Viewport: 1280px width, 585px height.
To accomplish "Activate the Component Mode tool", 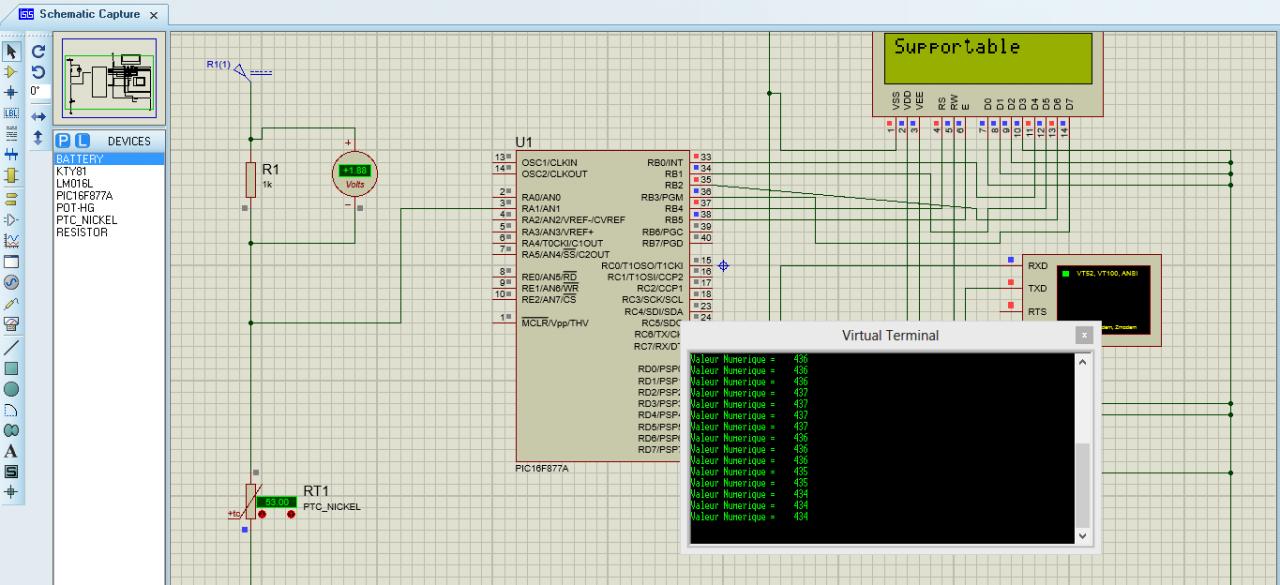I will [12, 71].
